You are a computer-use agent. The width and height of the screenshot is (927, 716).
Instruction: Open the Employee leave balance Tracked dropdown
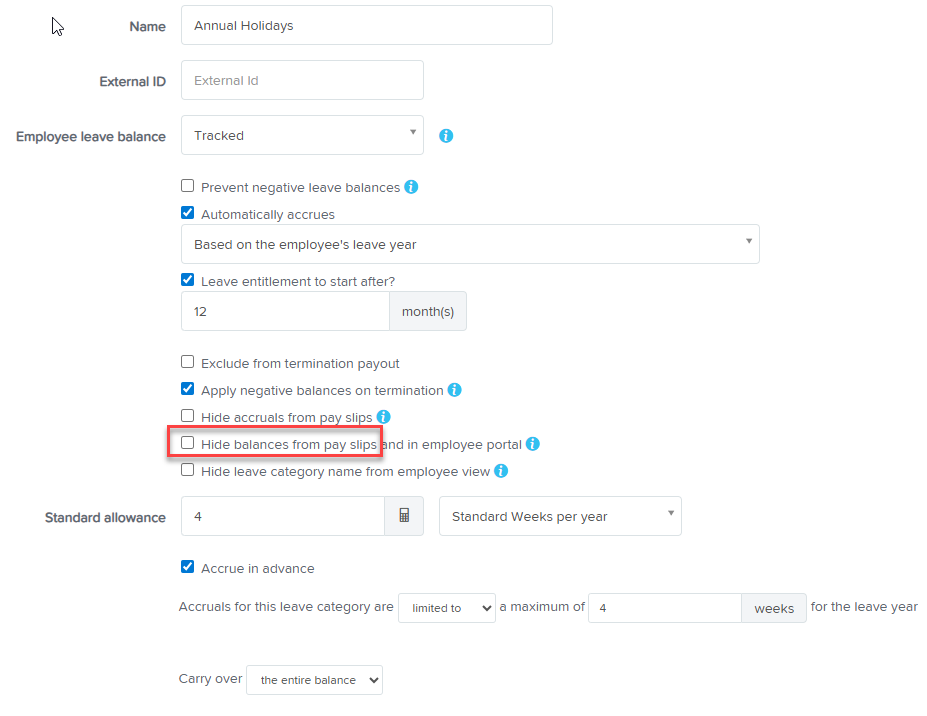tap(302, 135)
